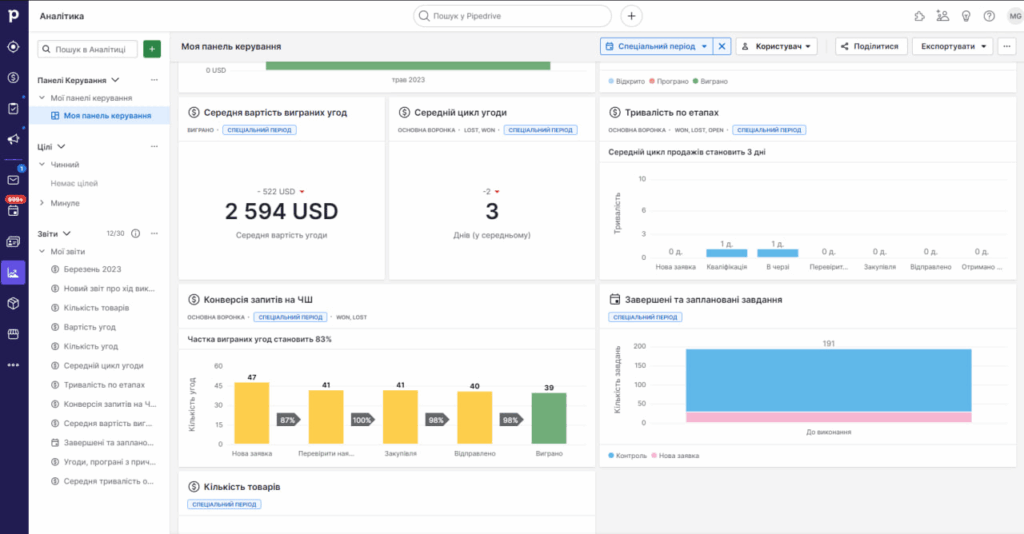Collapse the Мої звіти tree group

(x=42, y=251)
